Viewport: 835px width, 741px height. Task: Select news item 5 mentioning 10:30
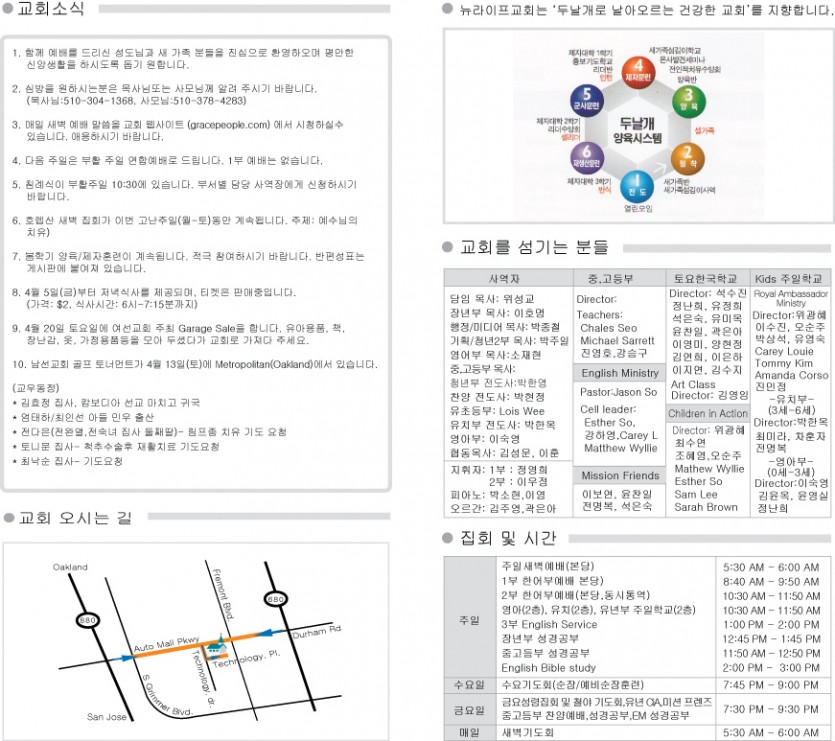click(x=185, y=190)
